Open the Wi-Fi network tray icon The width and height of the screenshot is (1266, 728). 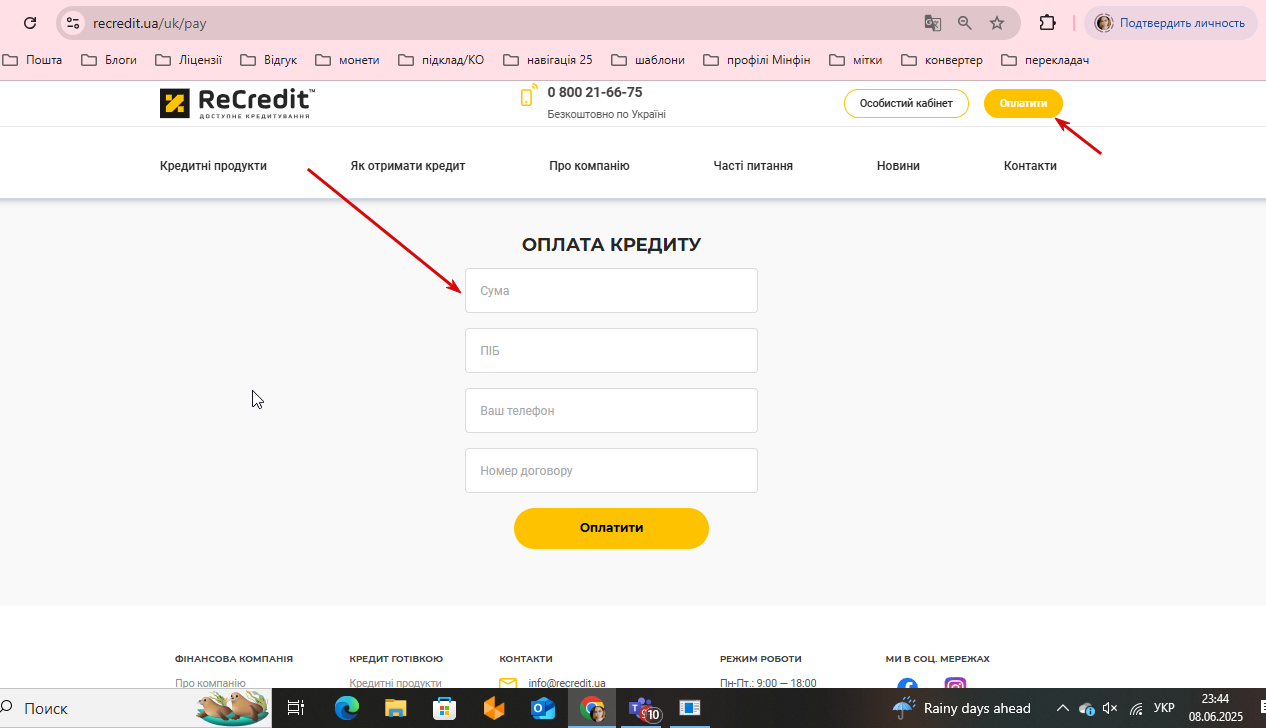click(1136, 708)
